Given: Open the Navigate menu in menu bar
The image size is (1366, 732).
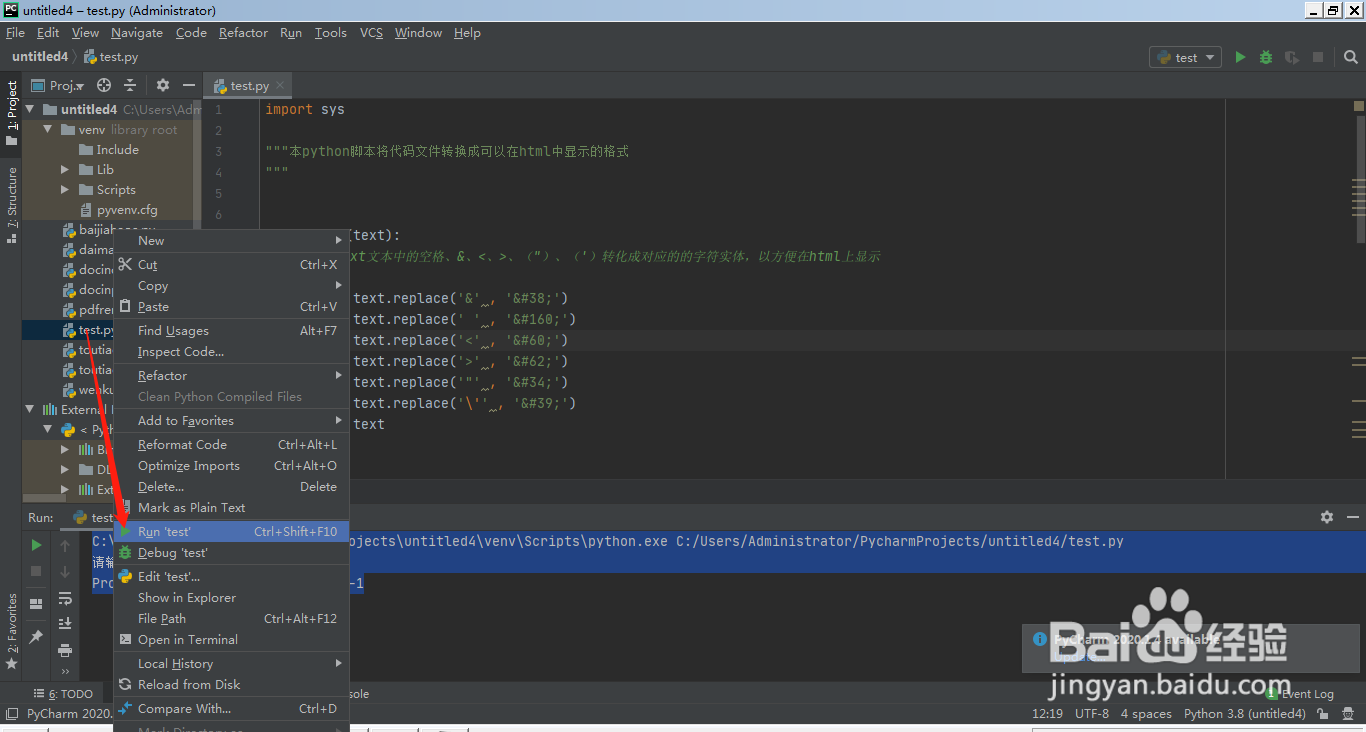Looking at the screenshot, I should coord(137,33).
